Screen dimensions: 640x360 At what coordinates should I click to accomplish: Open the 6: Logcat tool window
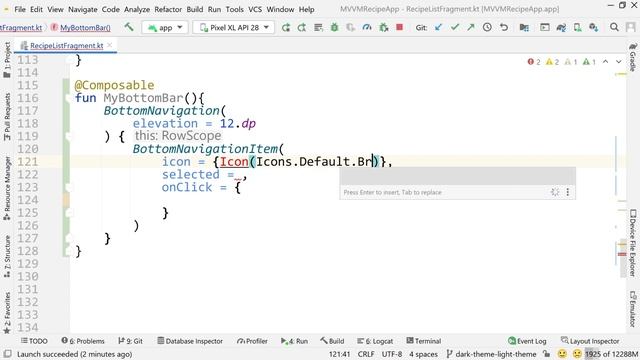(x=375, y=341)
